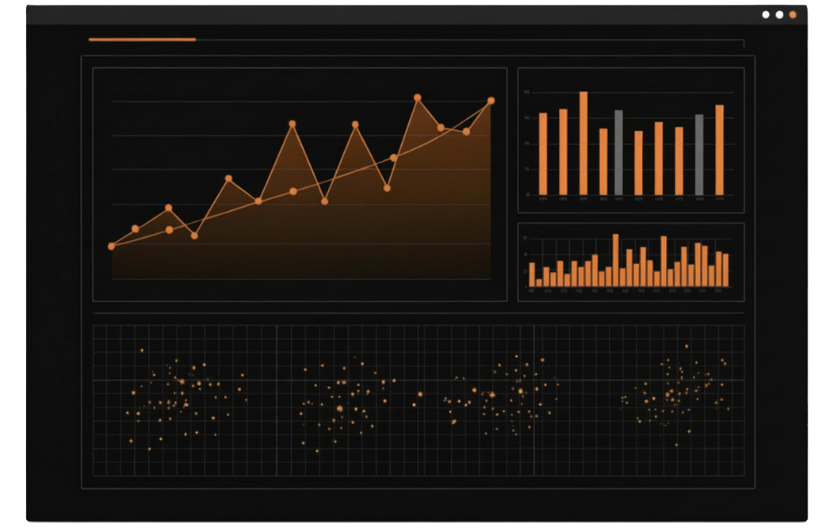The height and width of the screenshot is (528, 832).
Task: Click the highest peak point on the line chart
Action: pos(417,98)
